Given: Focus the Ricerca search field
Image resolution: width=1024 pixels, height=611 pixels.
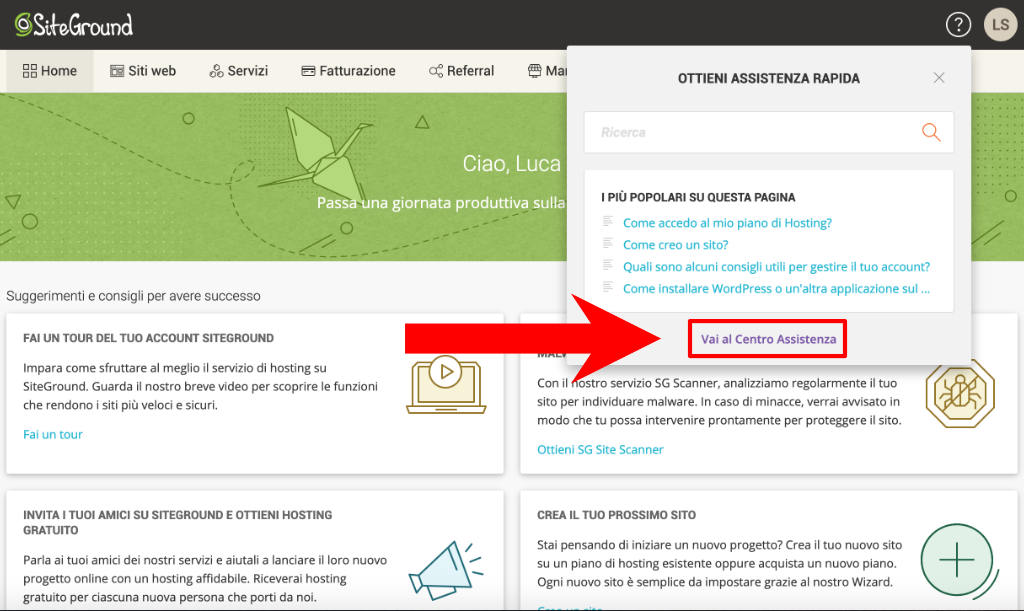Looking at the screenshot, I should point(769,133).
